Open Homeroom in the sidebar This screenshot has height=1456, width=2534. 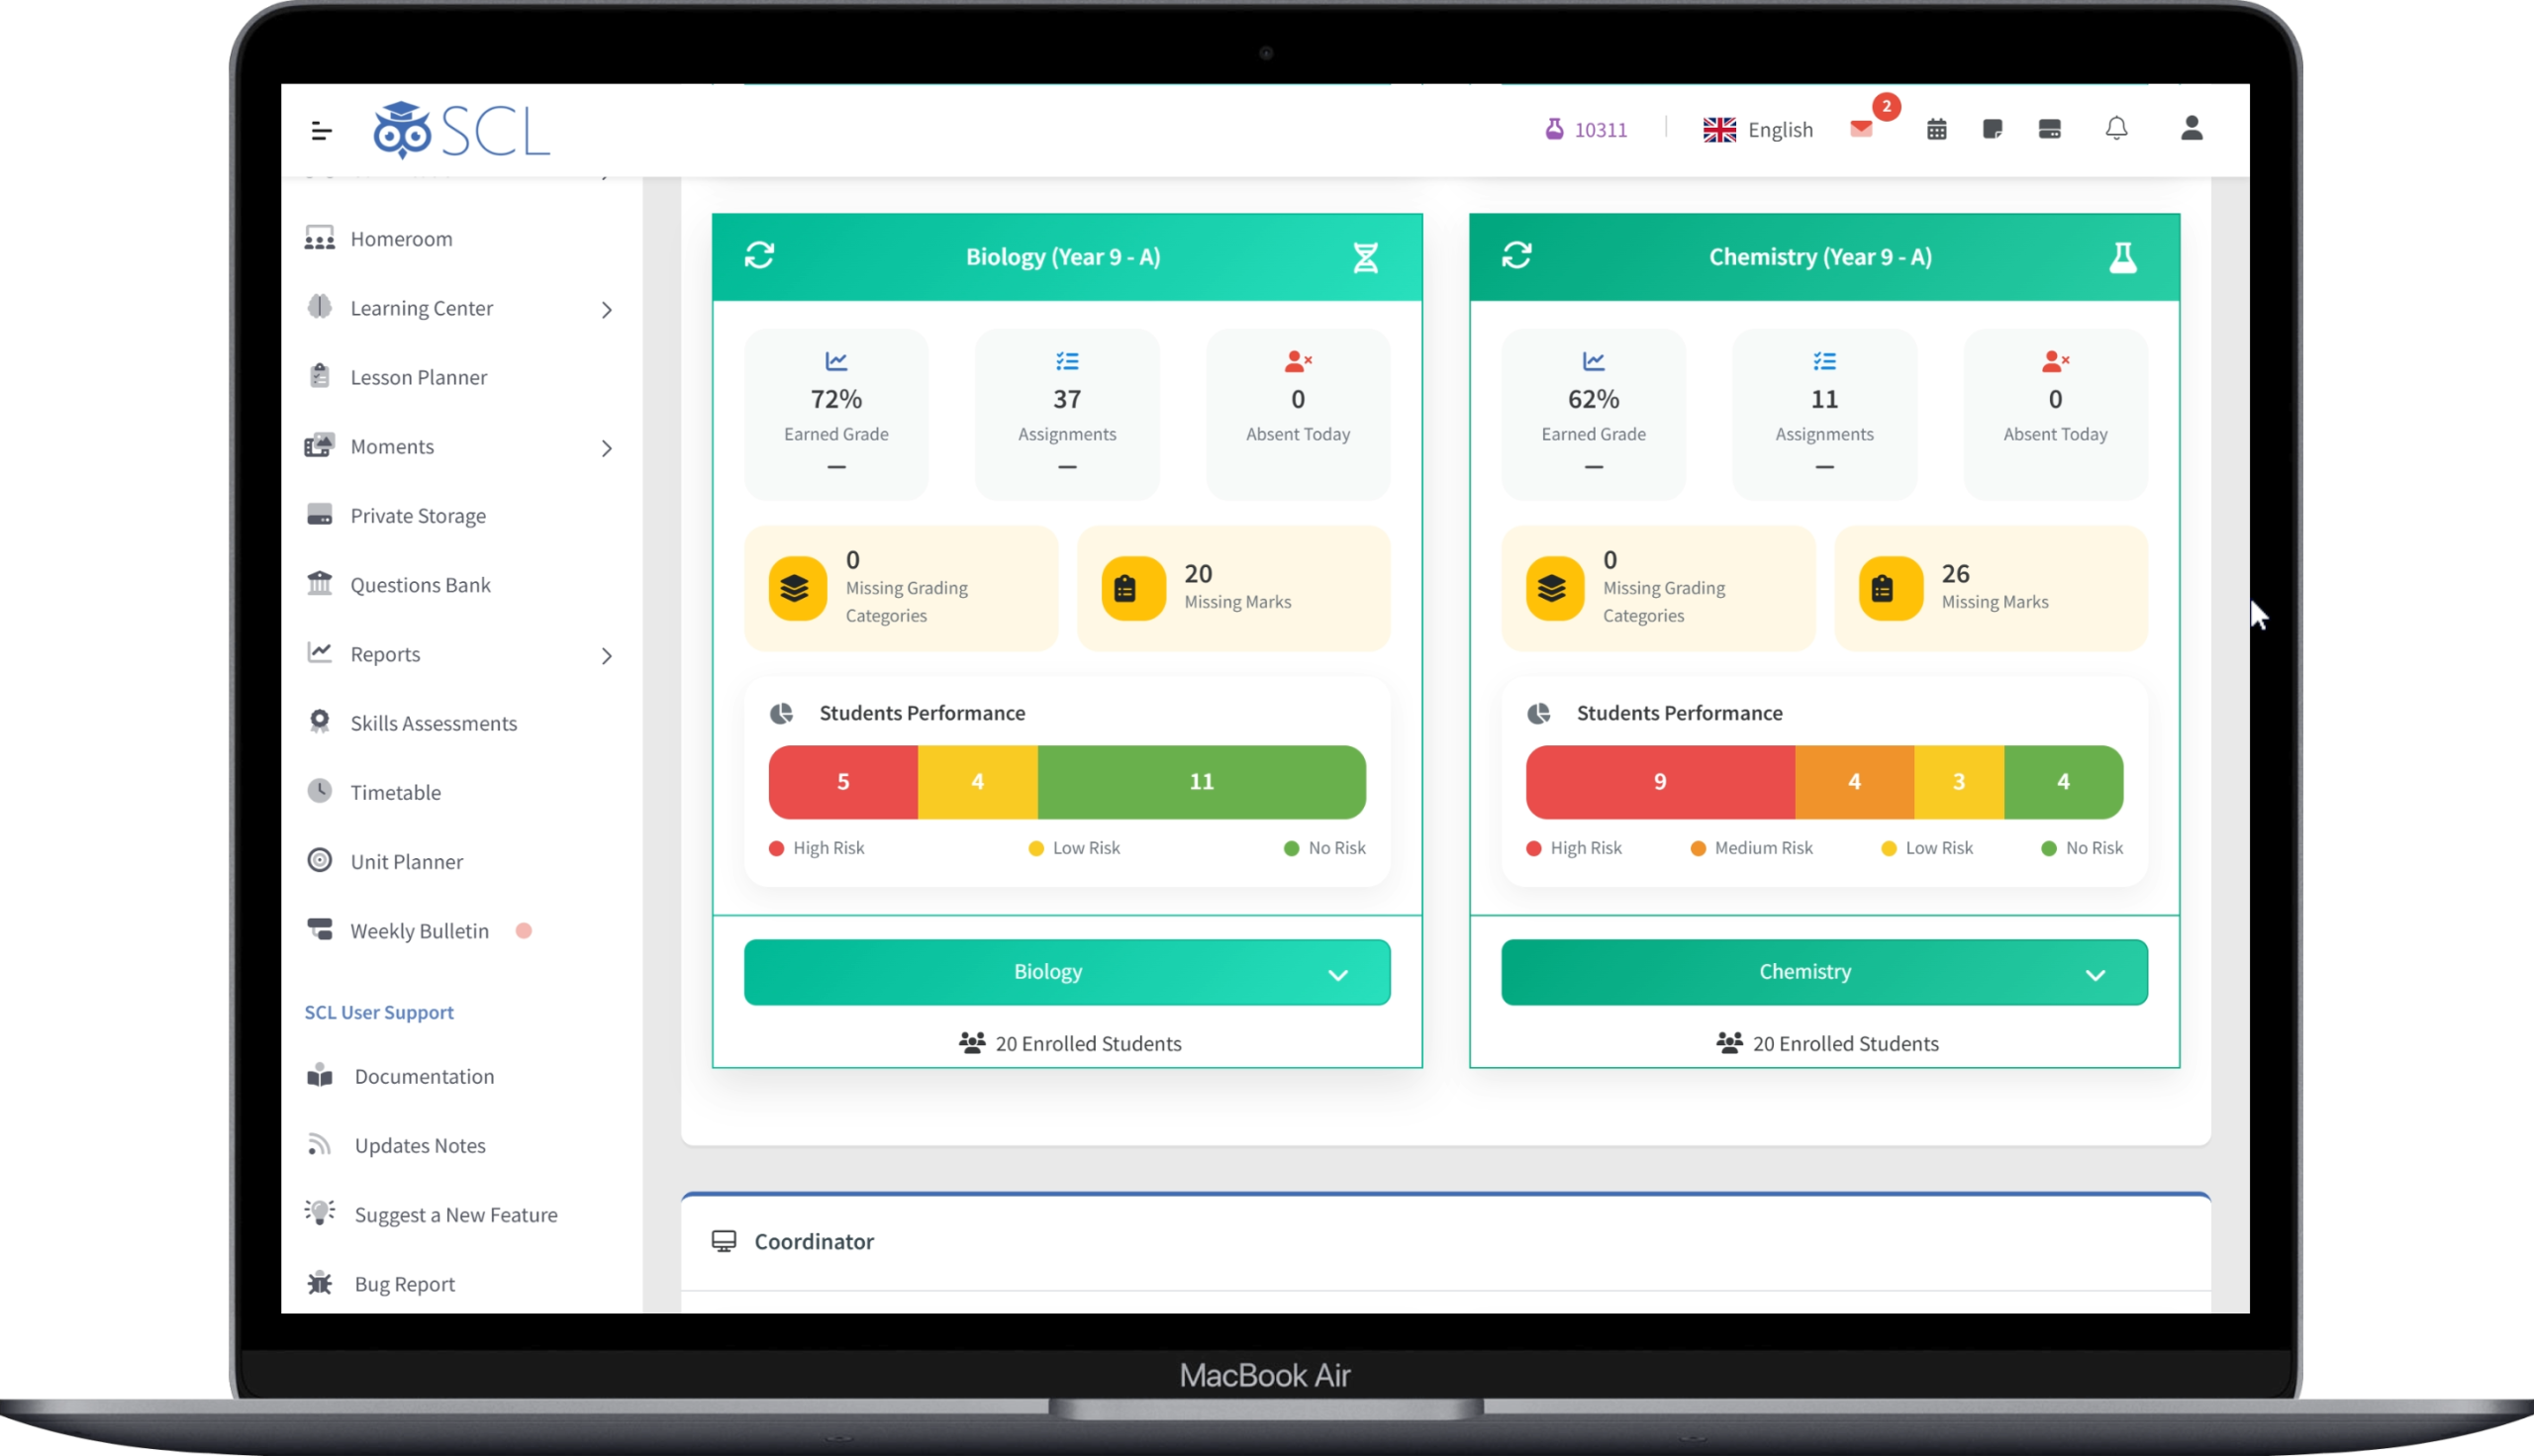[401, 239]
